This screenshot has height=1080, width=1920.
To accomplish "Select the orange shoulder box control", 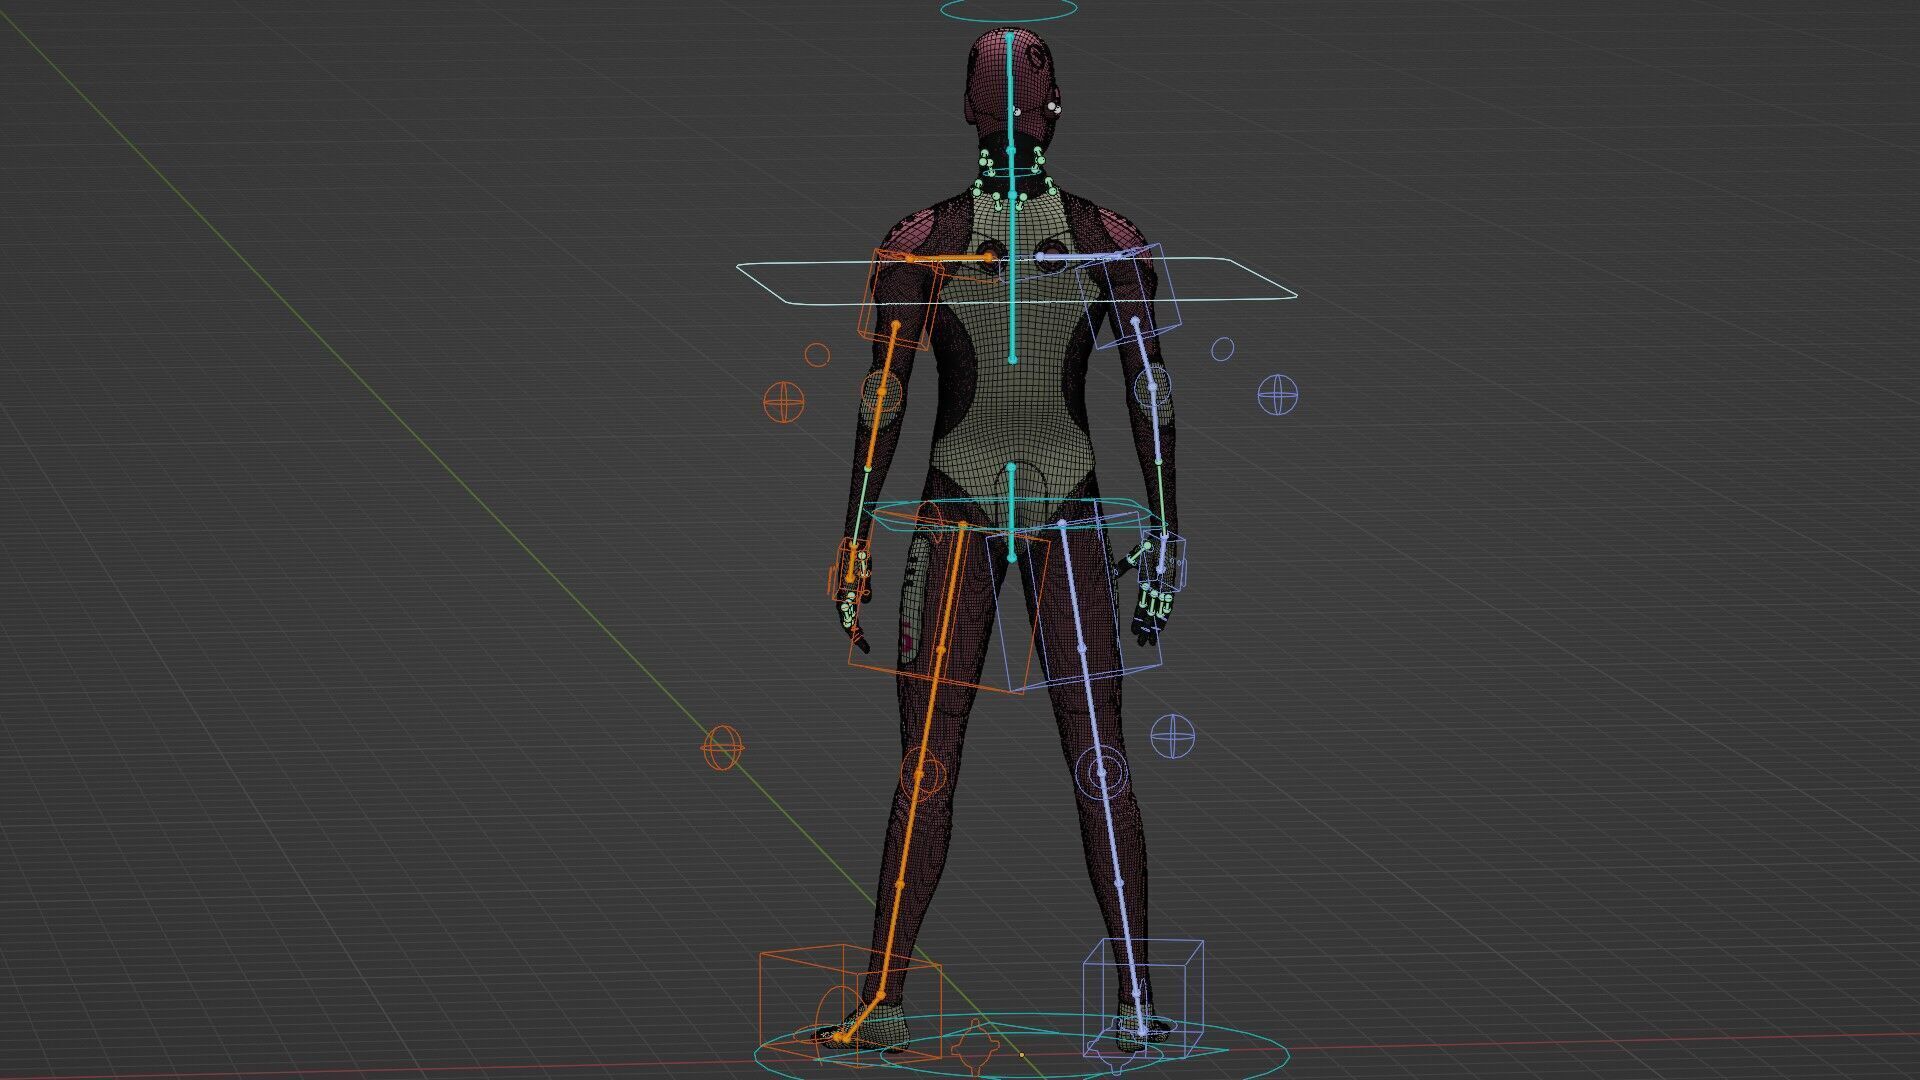I will (900, 298).
